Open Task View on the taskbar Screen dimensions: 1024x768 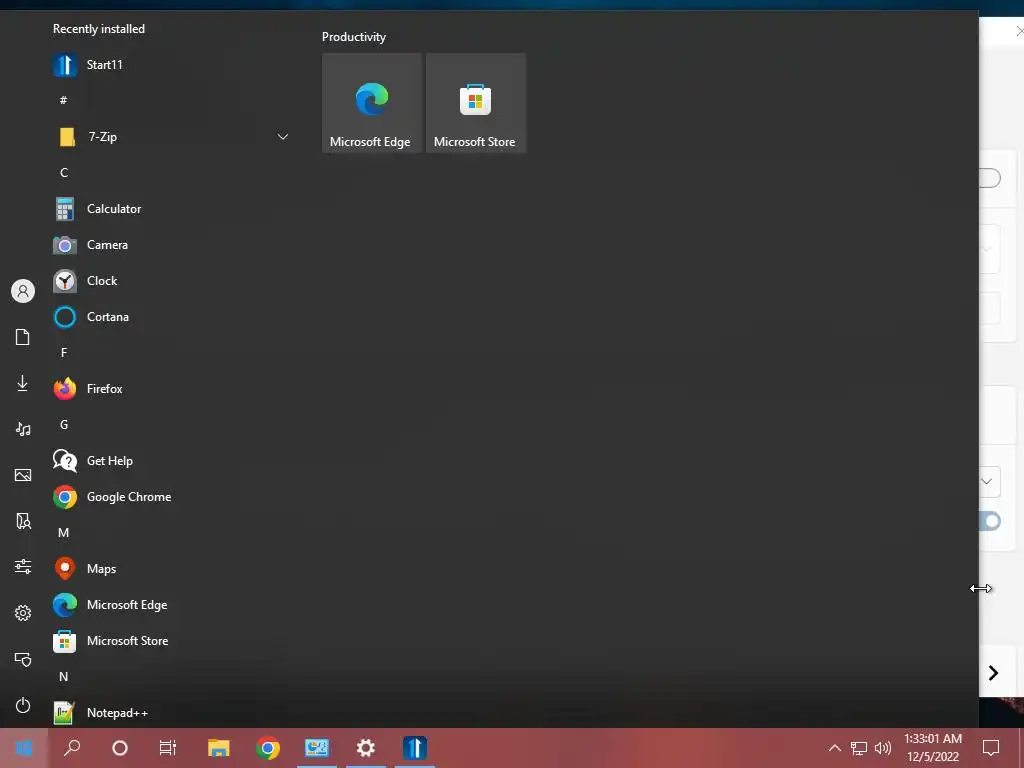point(168,748)
